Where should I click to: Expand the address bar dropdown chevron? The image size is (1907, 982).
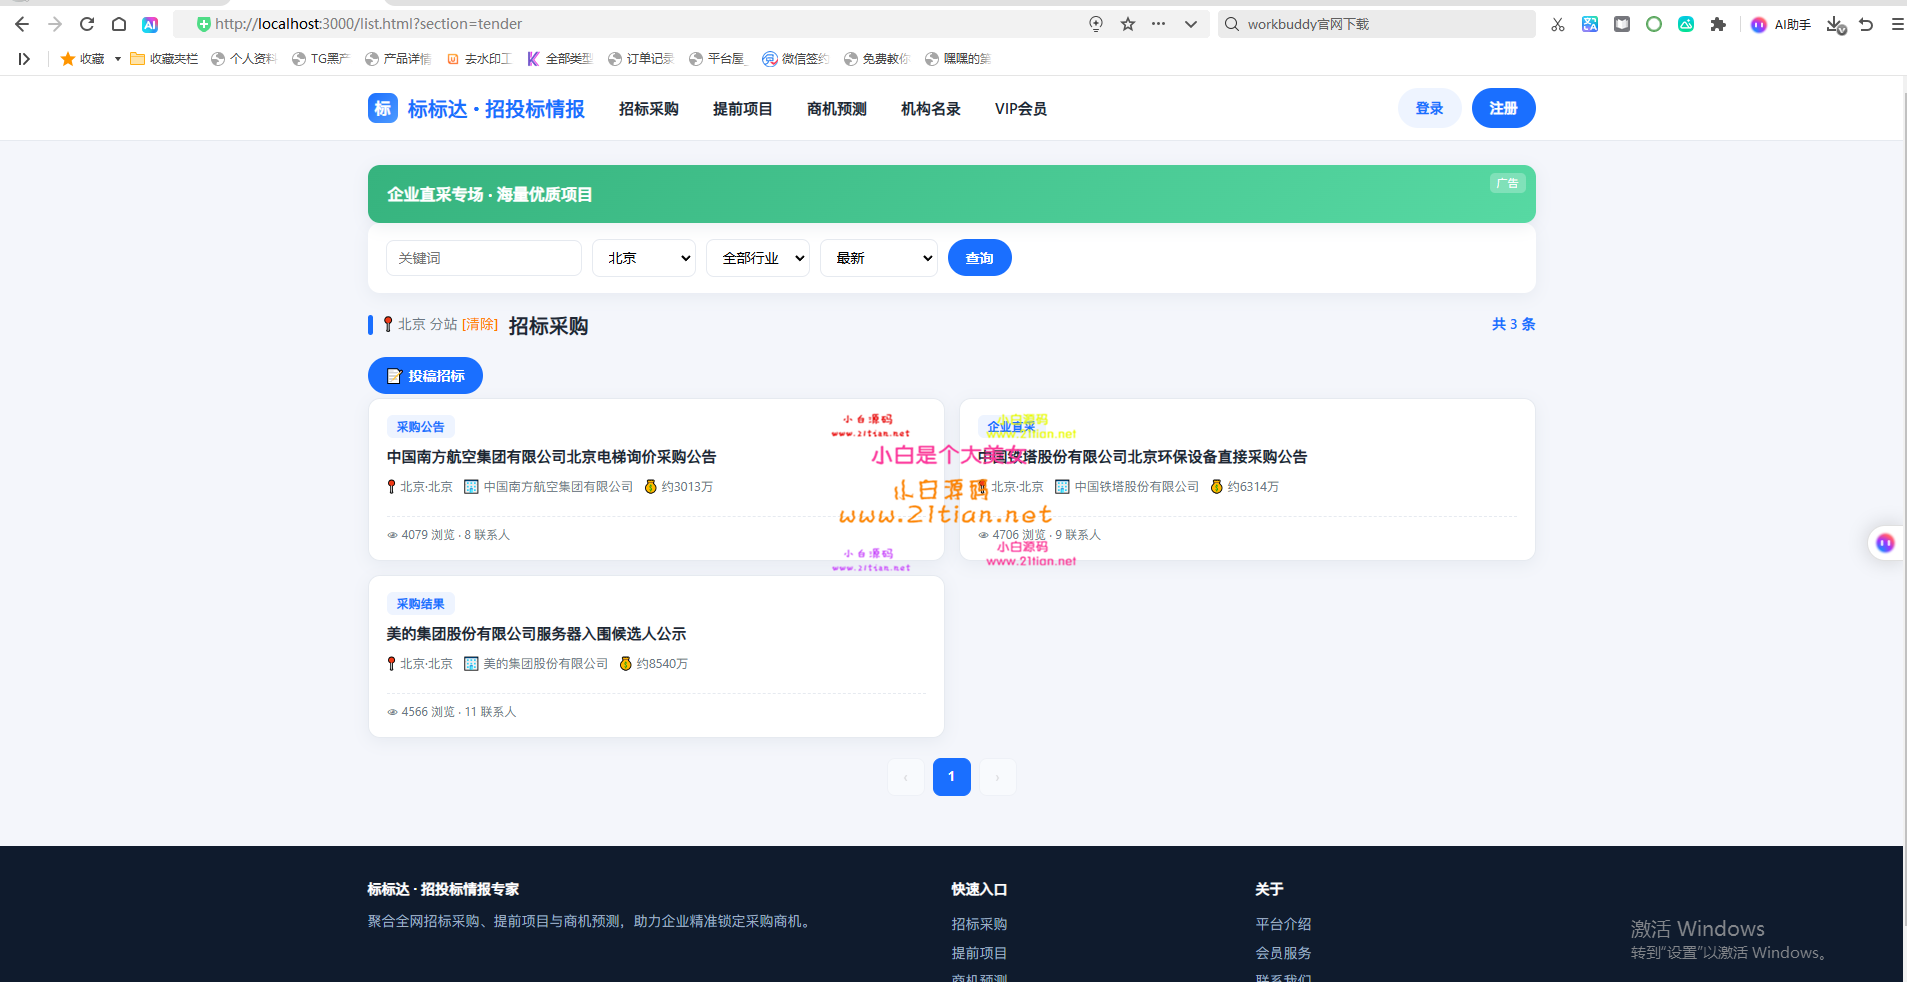point(1190,24)
